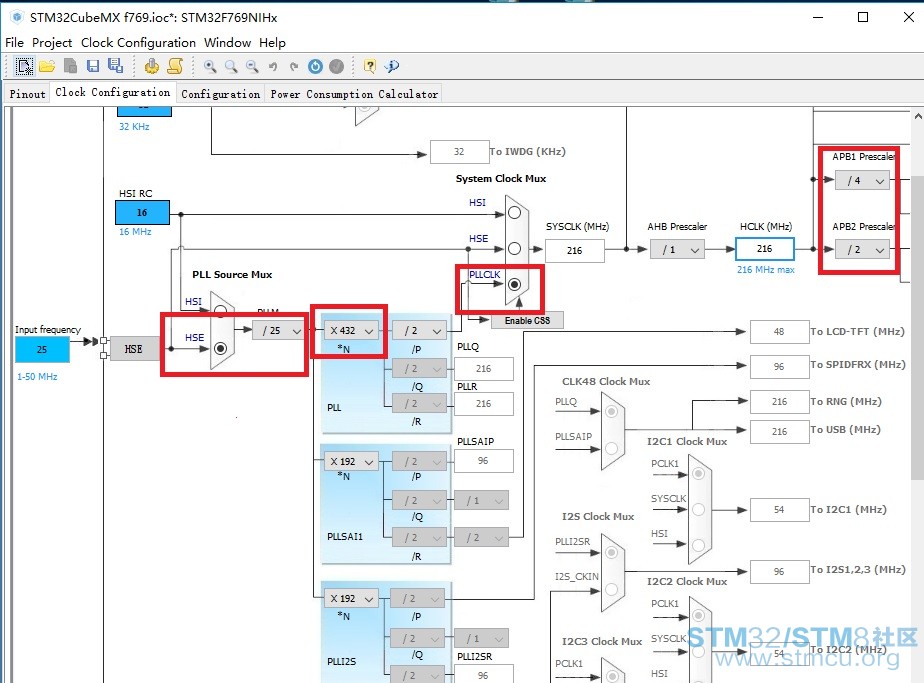924x683 pixels.
Task: Open the PLLSAI1 X 192 multiplier dropdown
Action: click(x=352, y=461)
